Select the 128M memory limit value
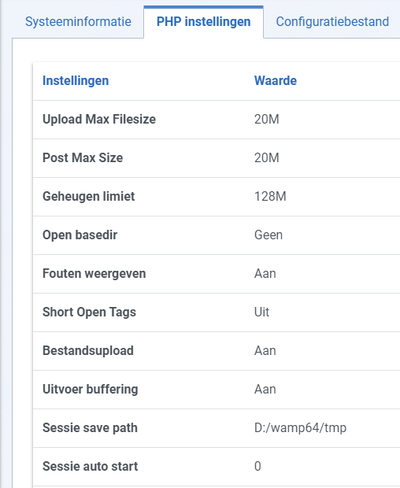 coord(270,196)
